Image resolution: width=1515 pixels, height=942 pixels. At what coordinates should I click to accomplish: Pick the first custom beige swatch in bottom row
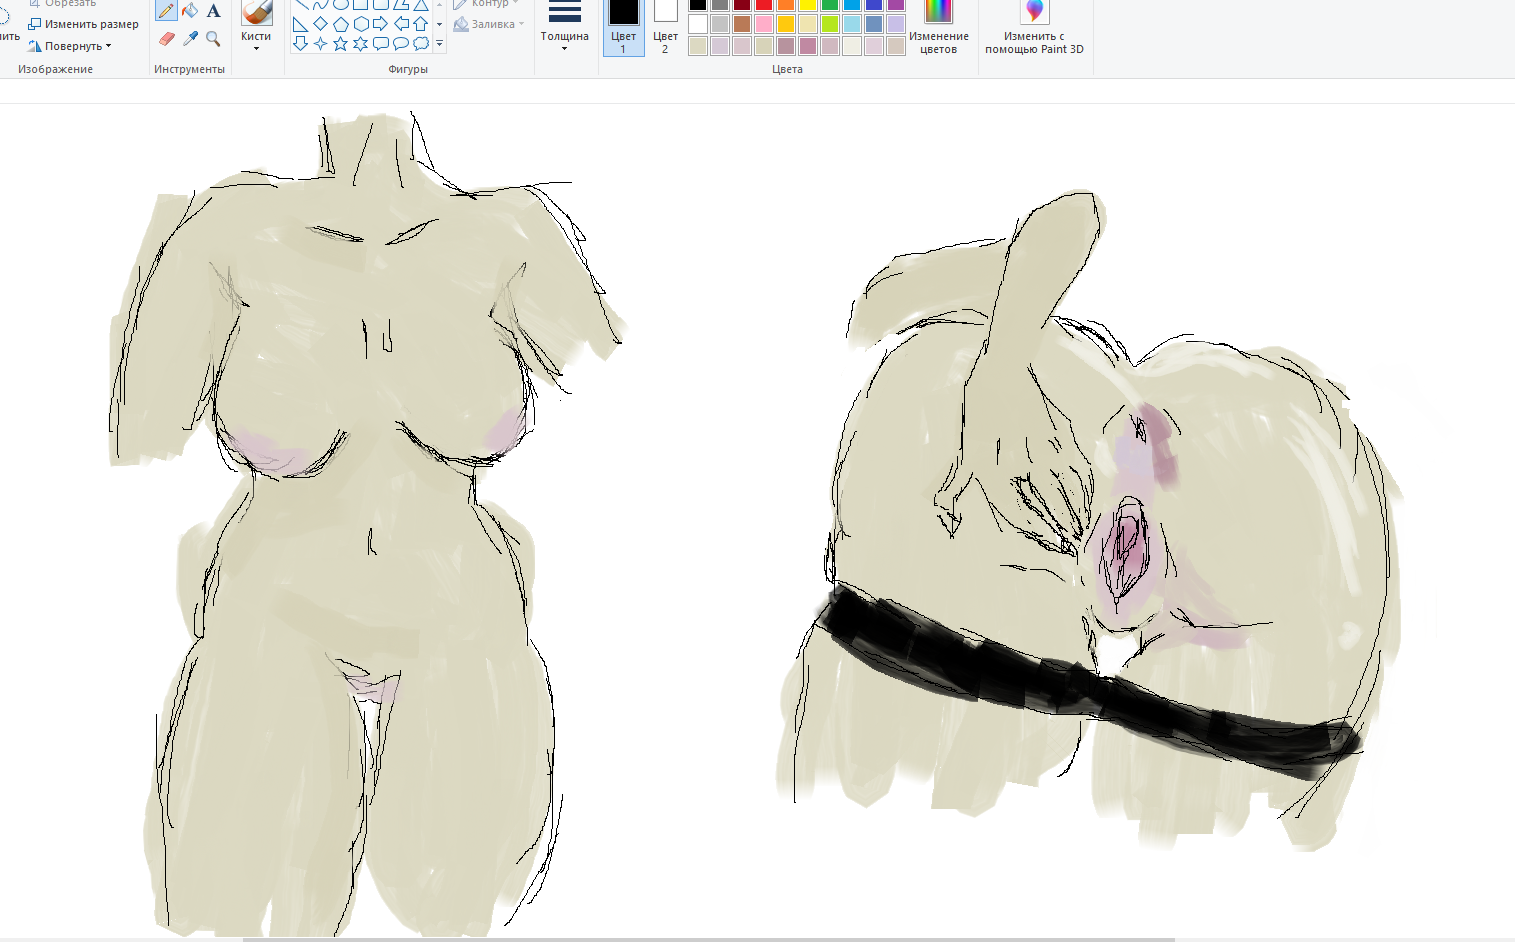coord(698,46)
